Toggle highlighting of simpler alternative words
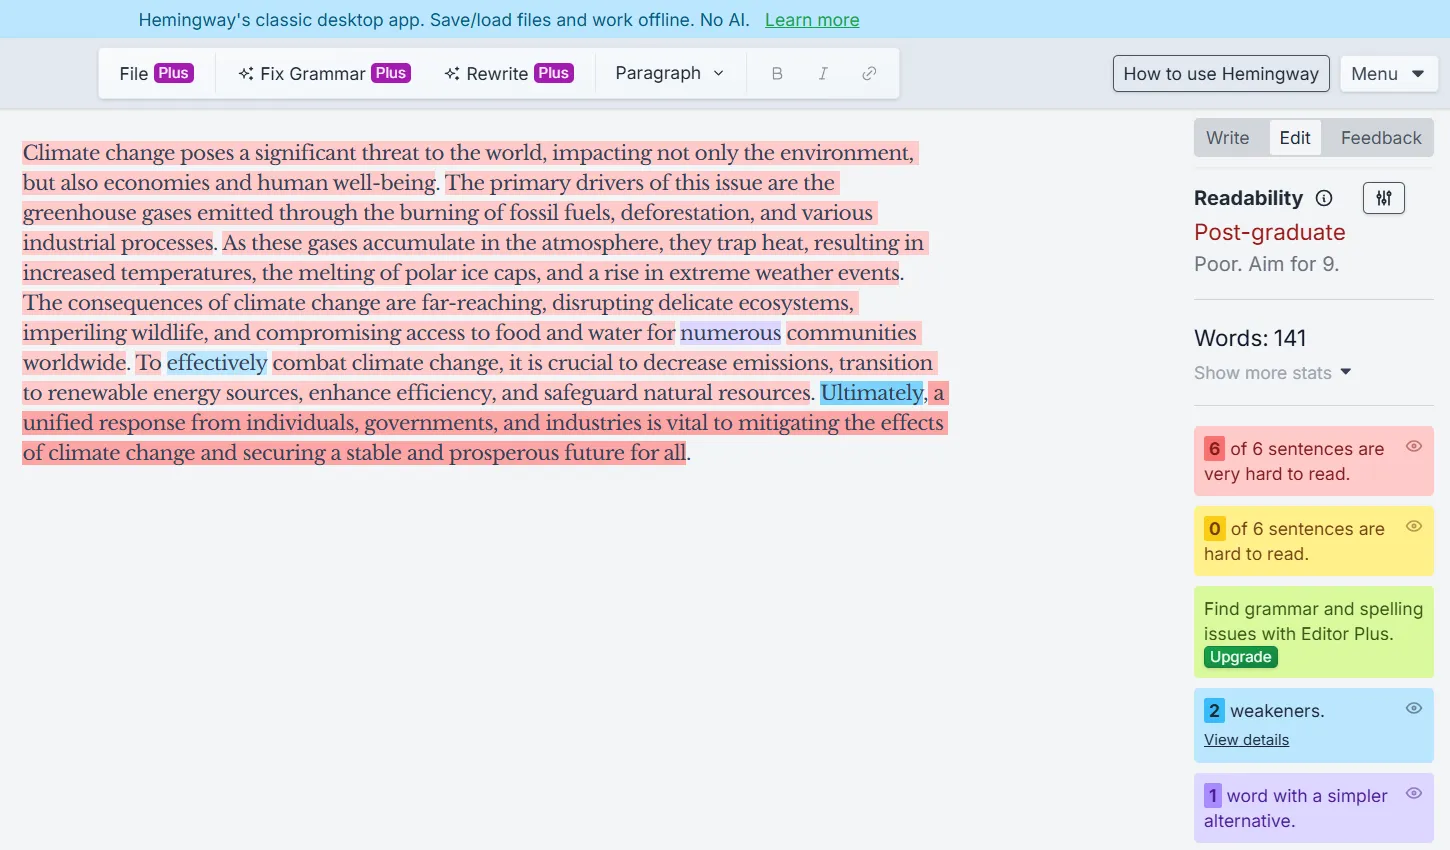The height and width of the screenshot is (850, 1450). pyautogui.click(x=1414, y=792)
